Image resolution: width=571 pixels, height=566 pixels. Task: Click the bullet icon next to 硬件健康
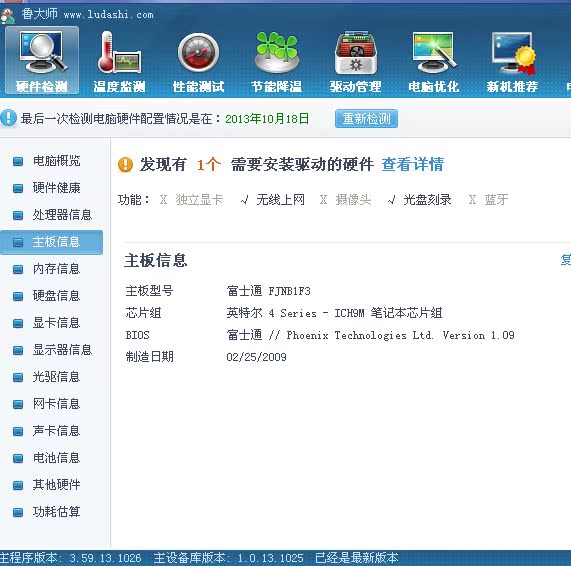click(x=18, y=188)
